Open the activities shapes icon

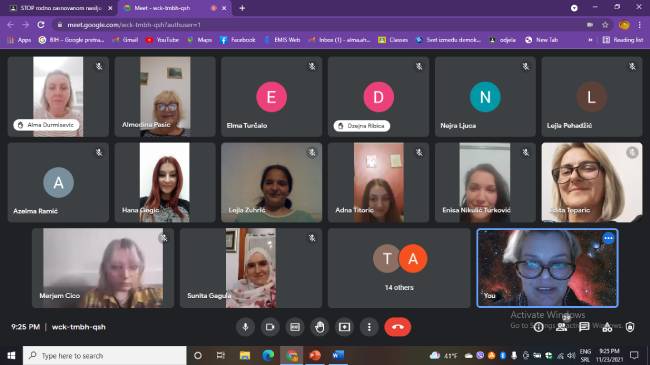click(x=607, y=327)
